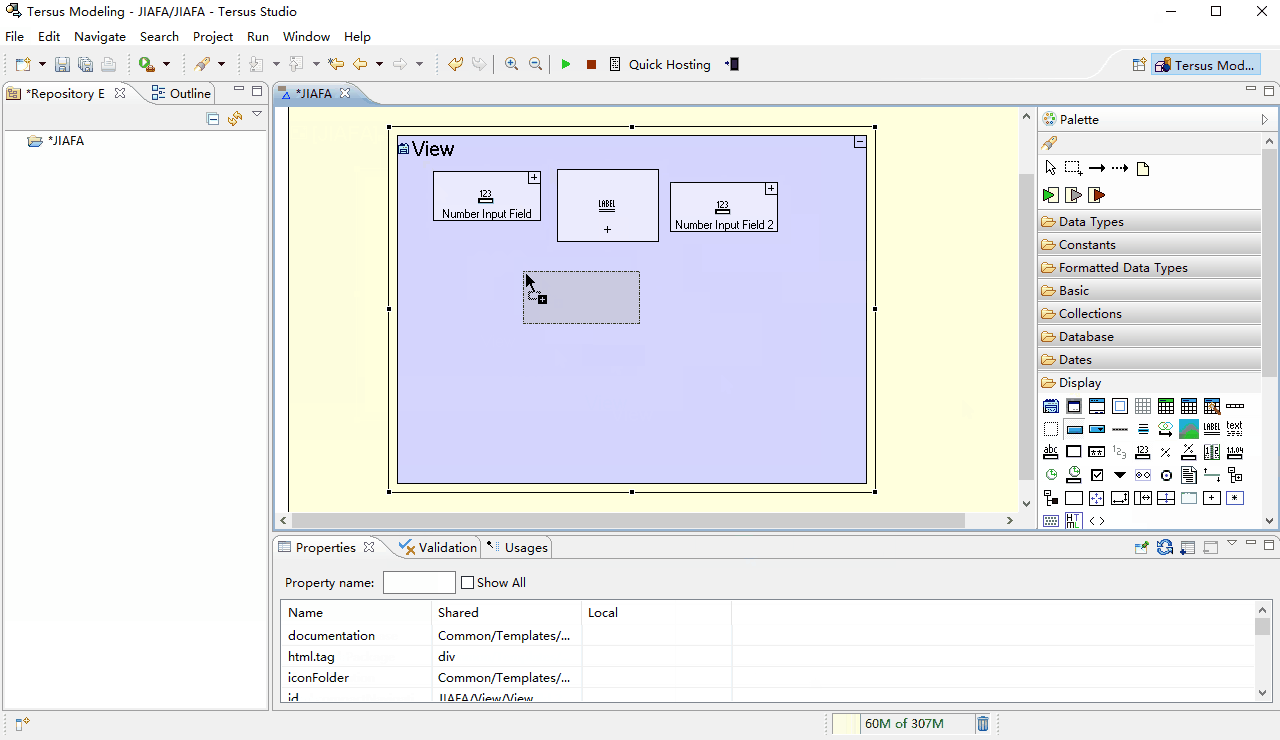The image size is (1280, 740).
Task: Select the Check Box element in Display palette
Action: tap(1097, 475)
